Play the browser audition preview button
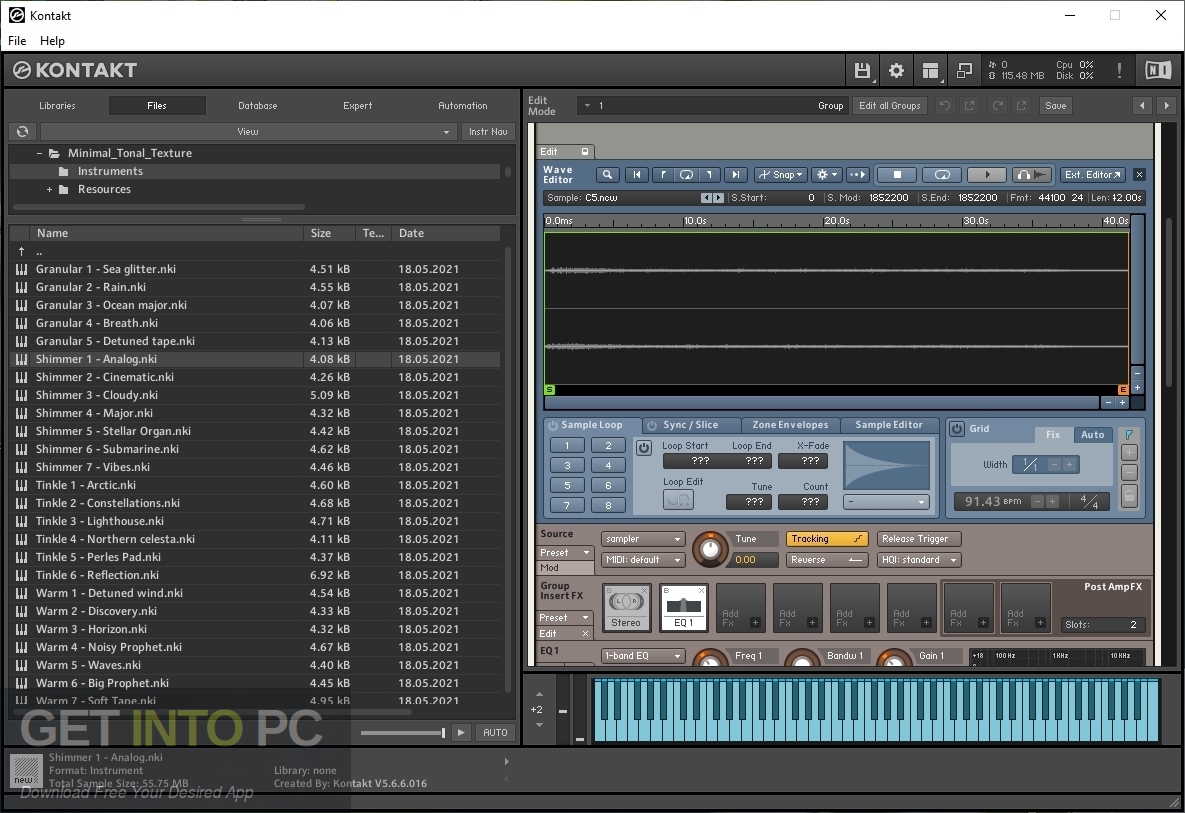1185x813 pixels. 461,732
